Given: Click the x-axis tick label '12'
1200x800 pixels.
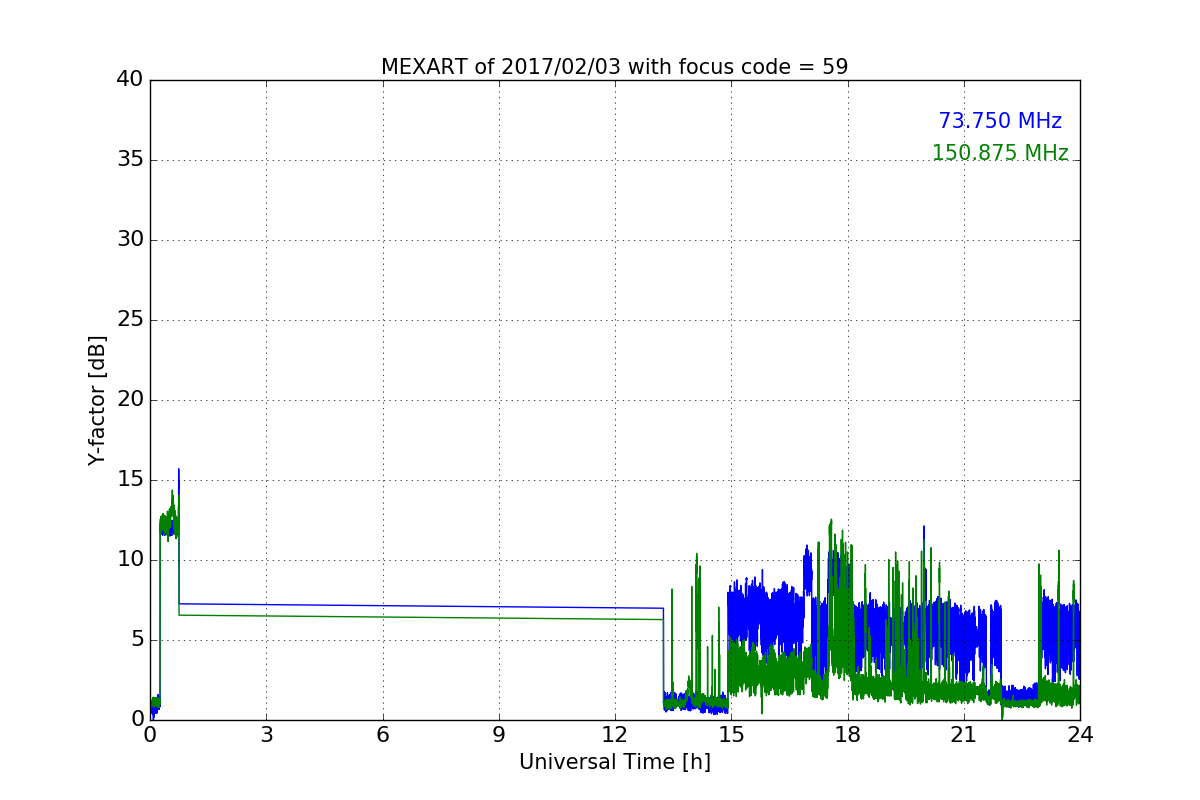Looking at the screenshot, I should point(615,735).
